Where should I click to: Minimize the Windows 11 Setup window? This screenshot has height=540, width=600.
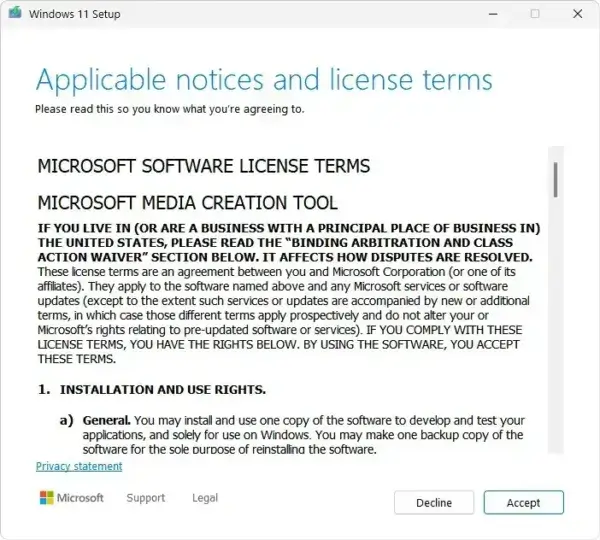point(493,14)
